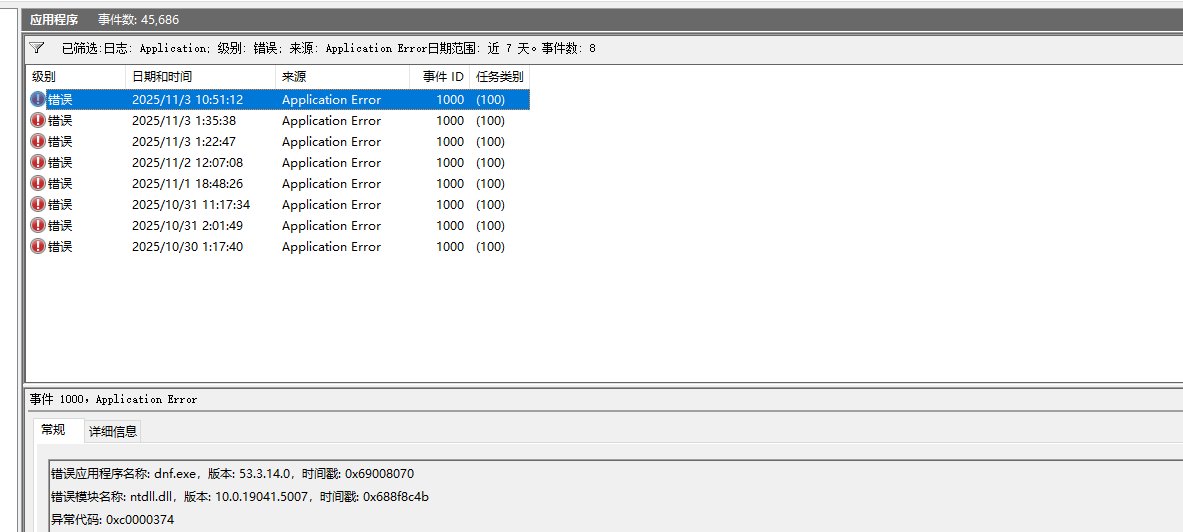Click the 任务类别 column header
Viewport: 1183px width, 532px height.
pyautogui.click(x=499, y=77)
